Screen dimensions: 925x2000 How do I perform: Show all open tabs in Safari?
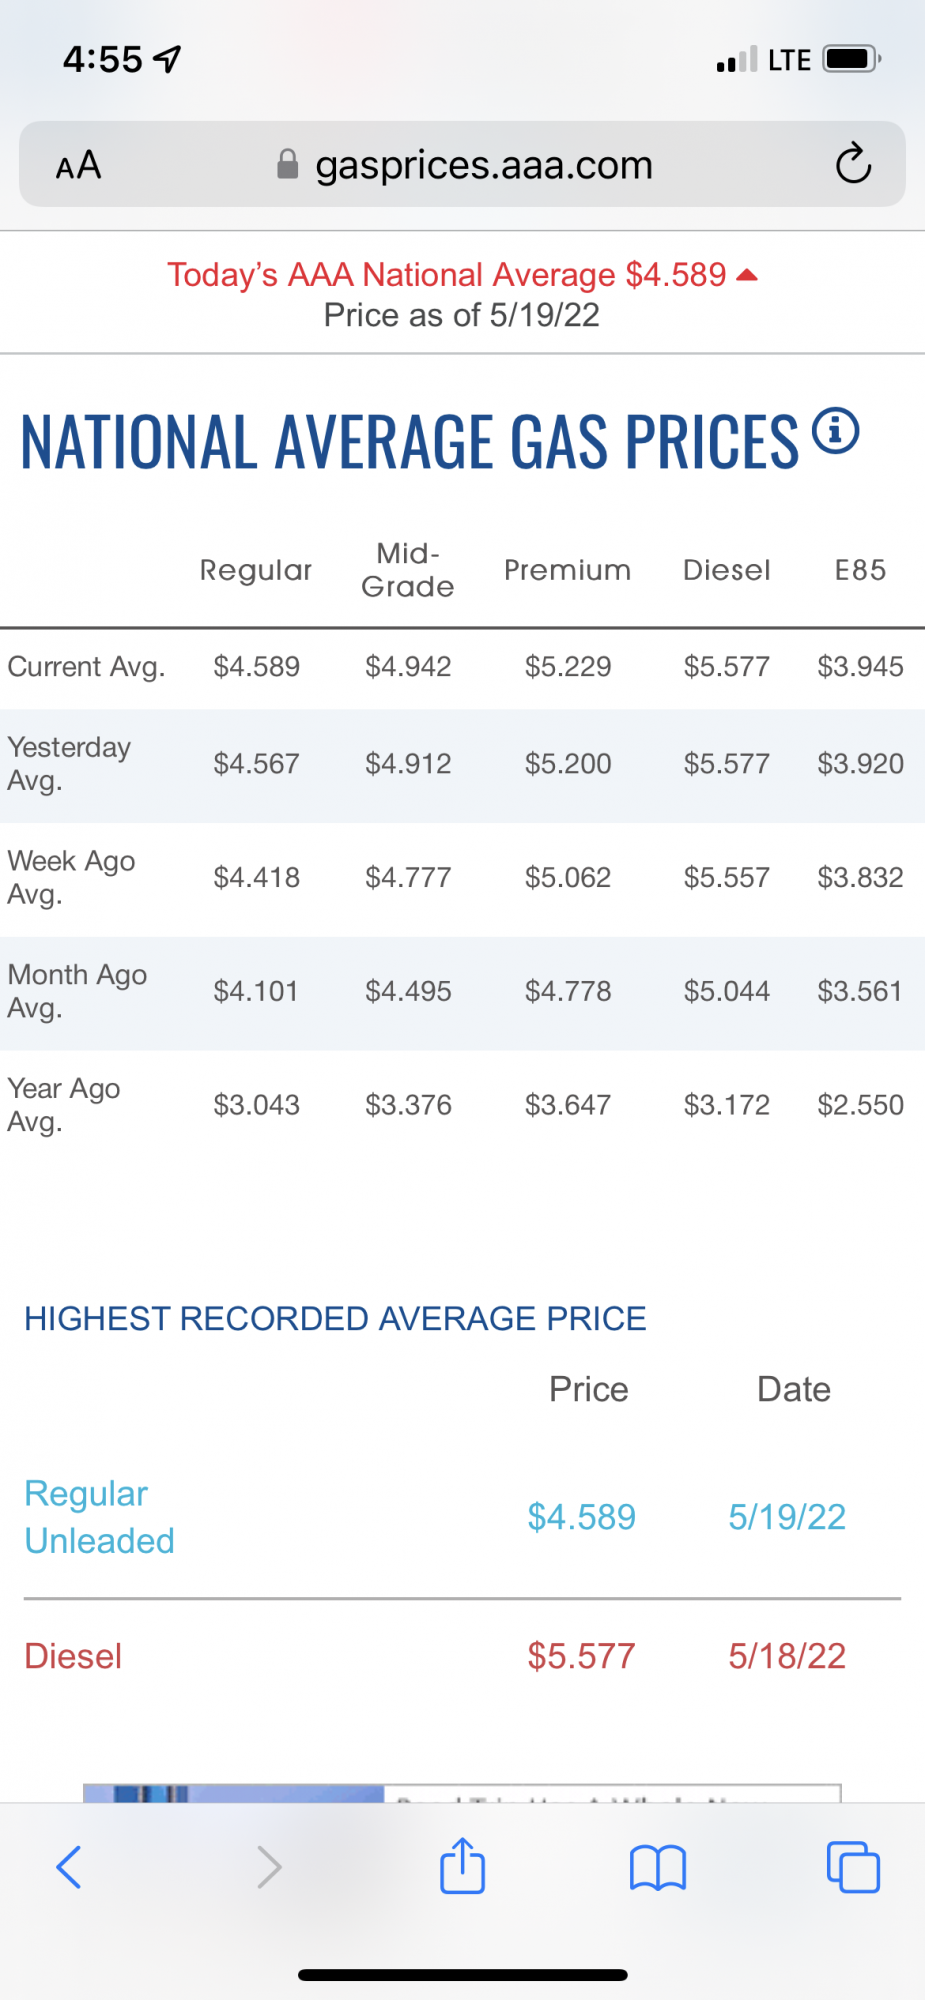852,1866
